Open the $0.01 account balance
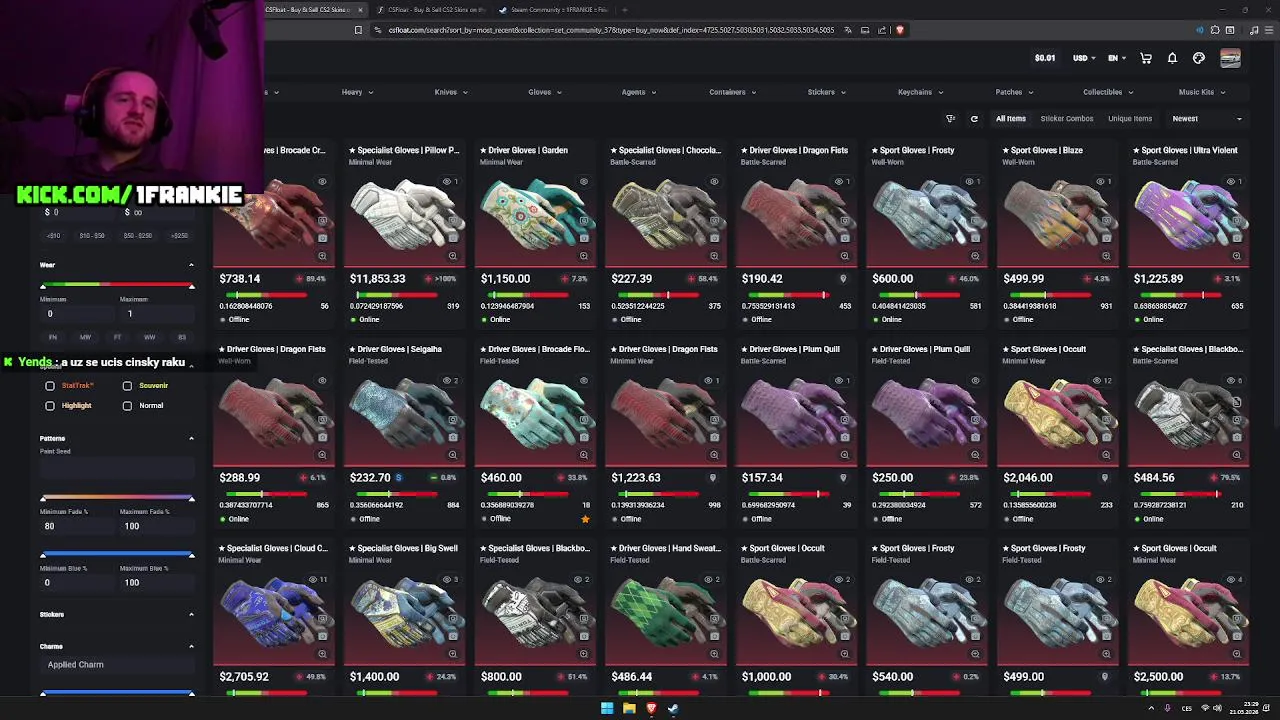 click(1045, 58)
